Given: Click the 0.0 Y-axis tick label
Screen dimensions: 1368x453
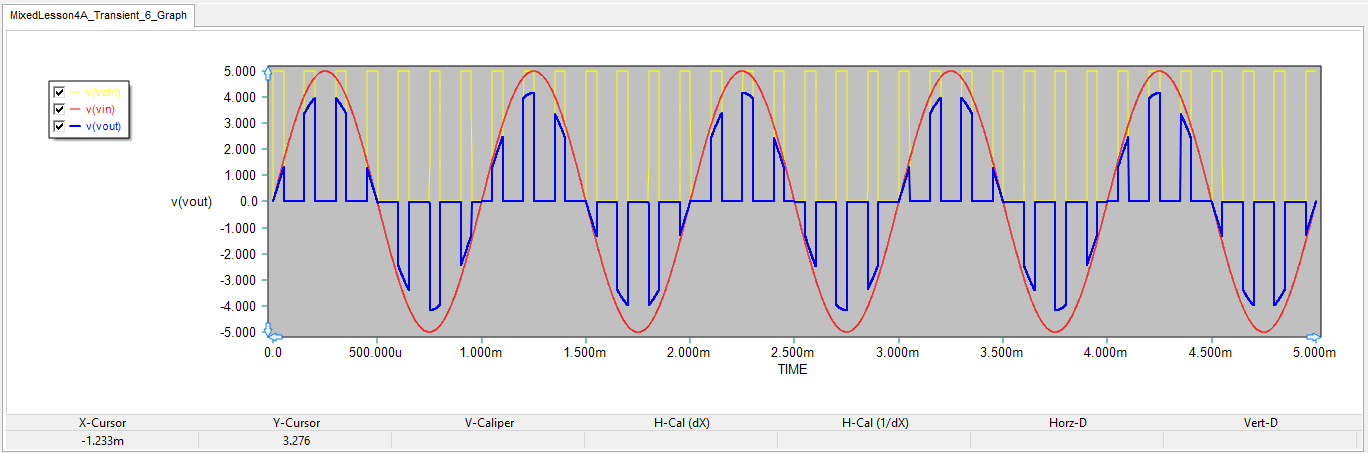Looking at the screenshot, I should pos(248,202).
